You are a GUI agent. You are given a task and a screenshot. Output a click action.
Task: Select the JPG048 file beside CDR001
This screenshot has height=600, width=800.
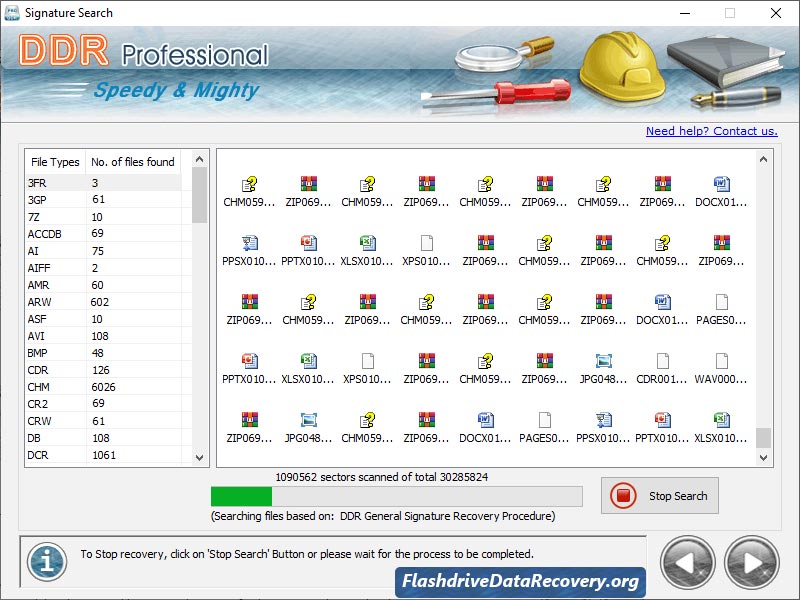pos(604,361)
